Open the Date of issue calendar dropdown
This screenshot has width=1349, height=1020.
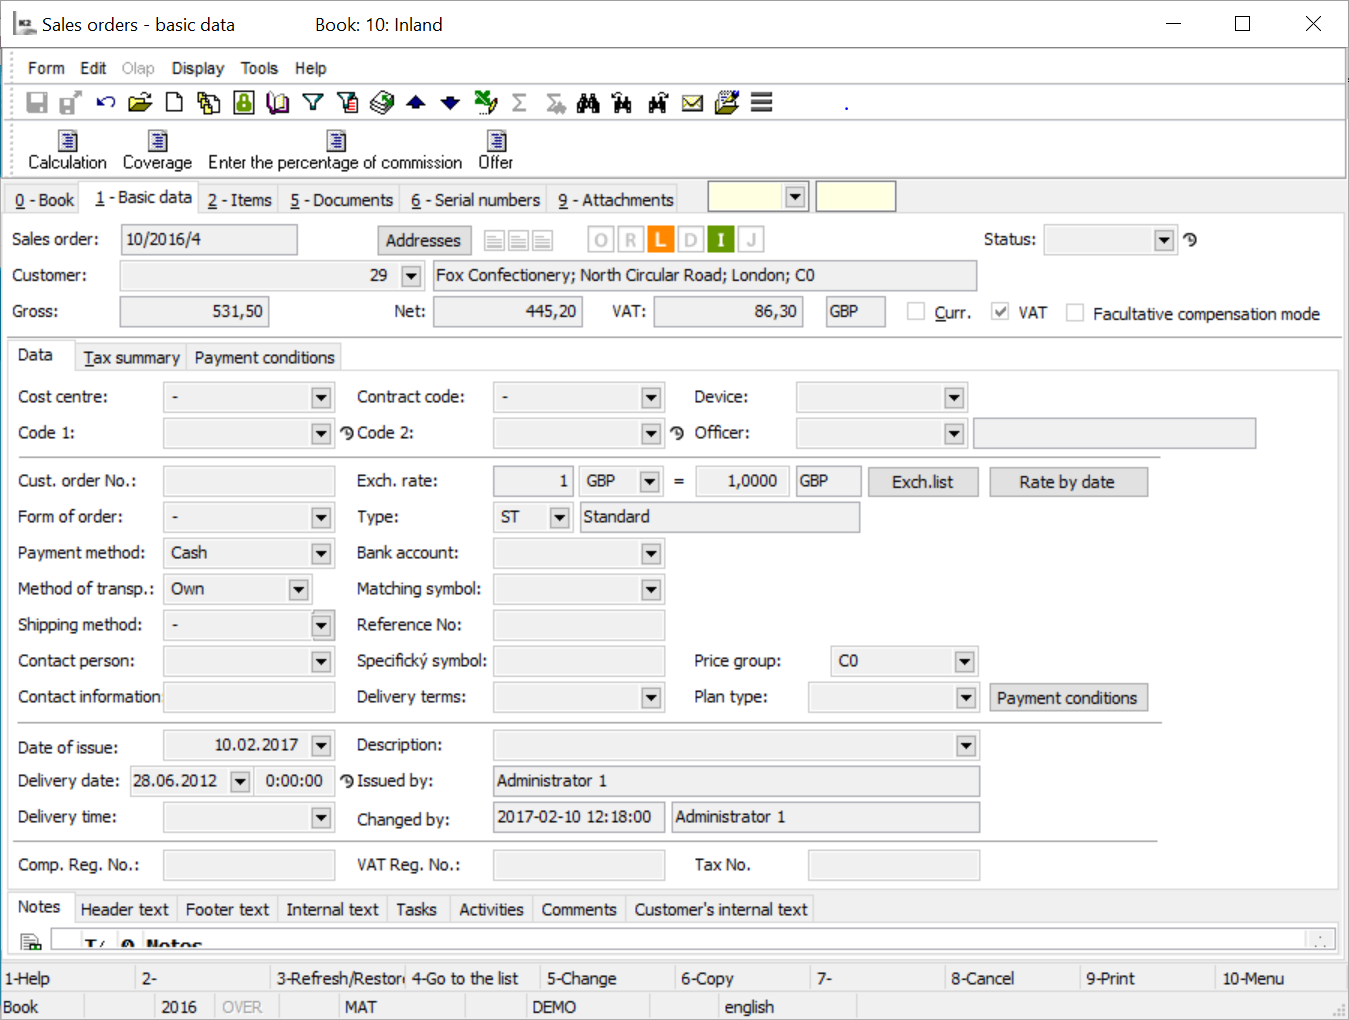(321, 745)
